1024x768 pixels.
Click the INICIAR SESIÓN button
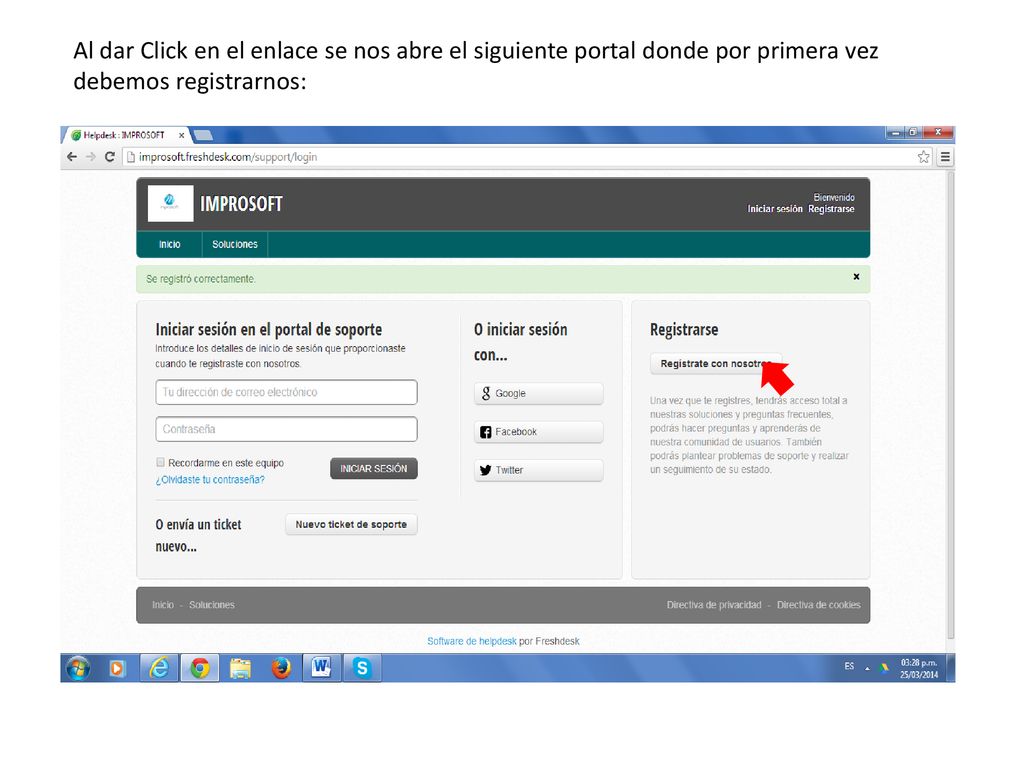(x=374, y=468)
